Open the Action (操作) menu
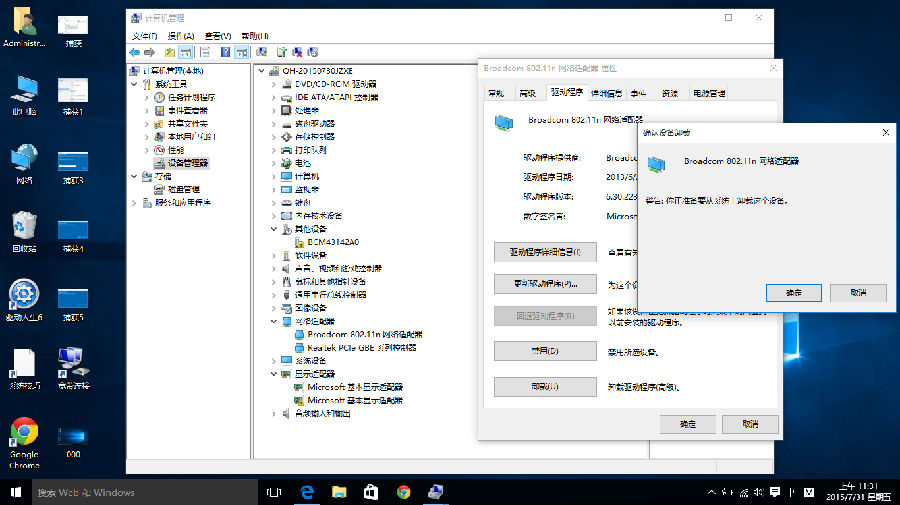 coord(181,36)
